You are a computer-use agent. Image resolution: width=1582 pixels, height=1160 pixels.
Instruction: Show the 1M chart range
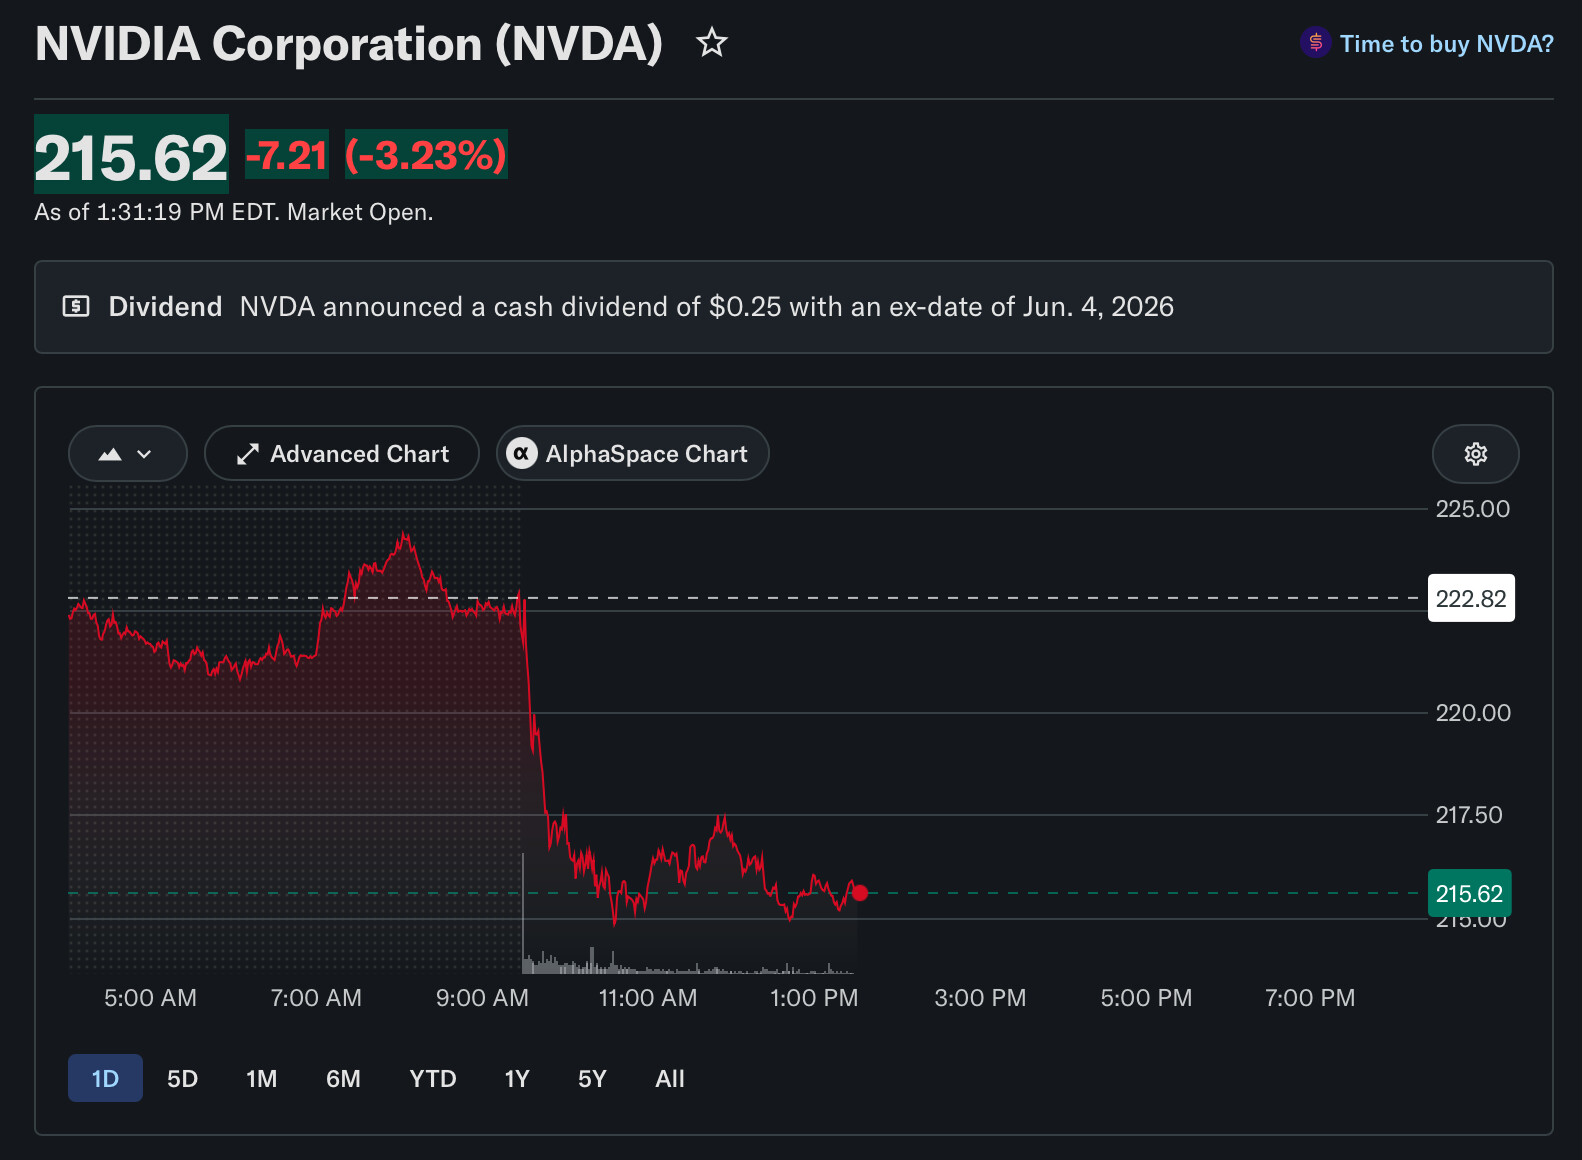click(261, 1078)
